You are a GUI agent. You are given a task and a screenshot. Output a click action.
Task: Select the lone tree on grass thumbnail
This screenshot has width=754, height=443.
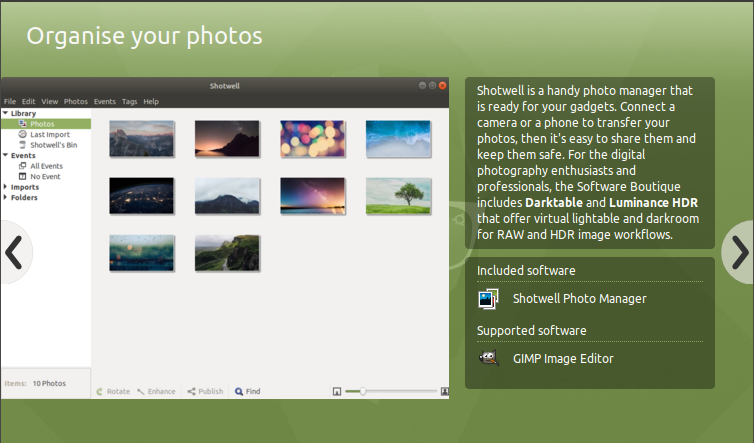click(397, 196)
